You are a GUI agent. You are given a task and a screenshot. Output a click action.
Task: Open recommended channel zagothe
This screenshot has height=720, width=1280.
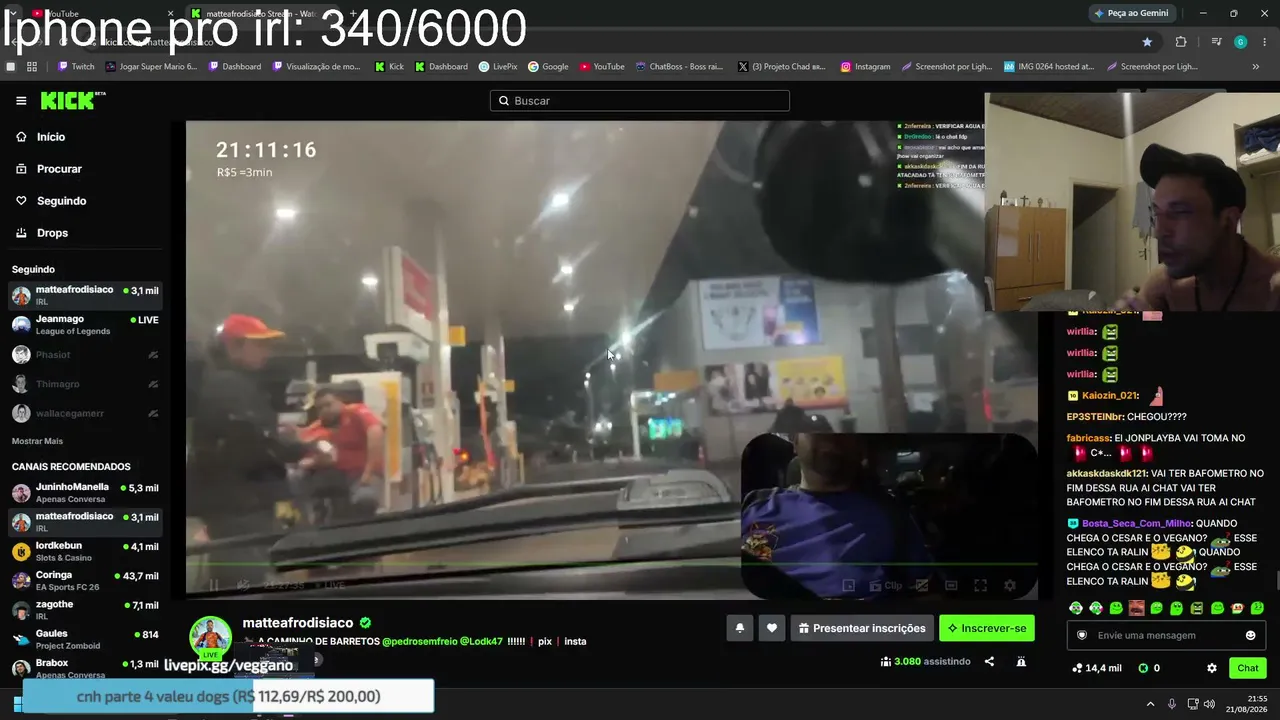[x=85, y=610]
